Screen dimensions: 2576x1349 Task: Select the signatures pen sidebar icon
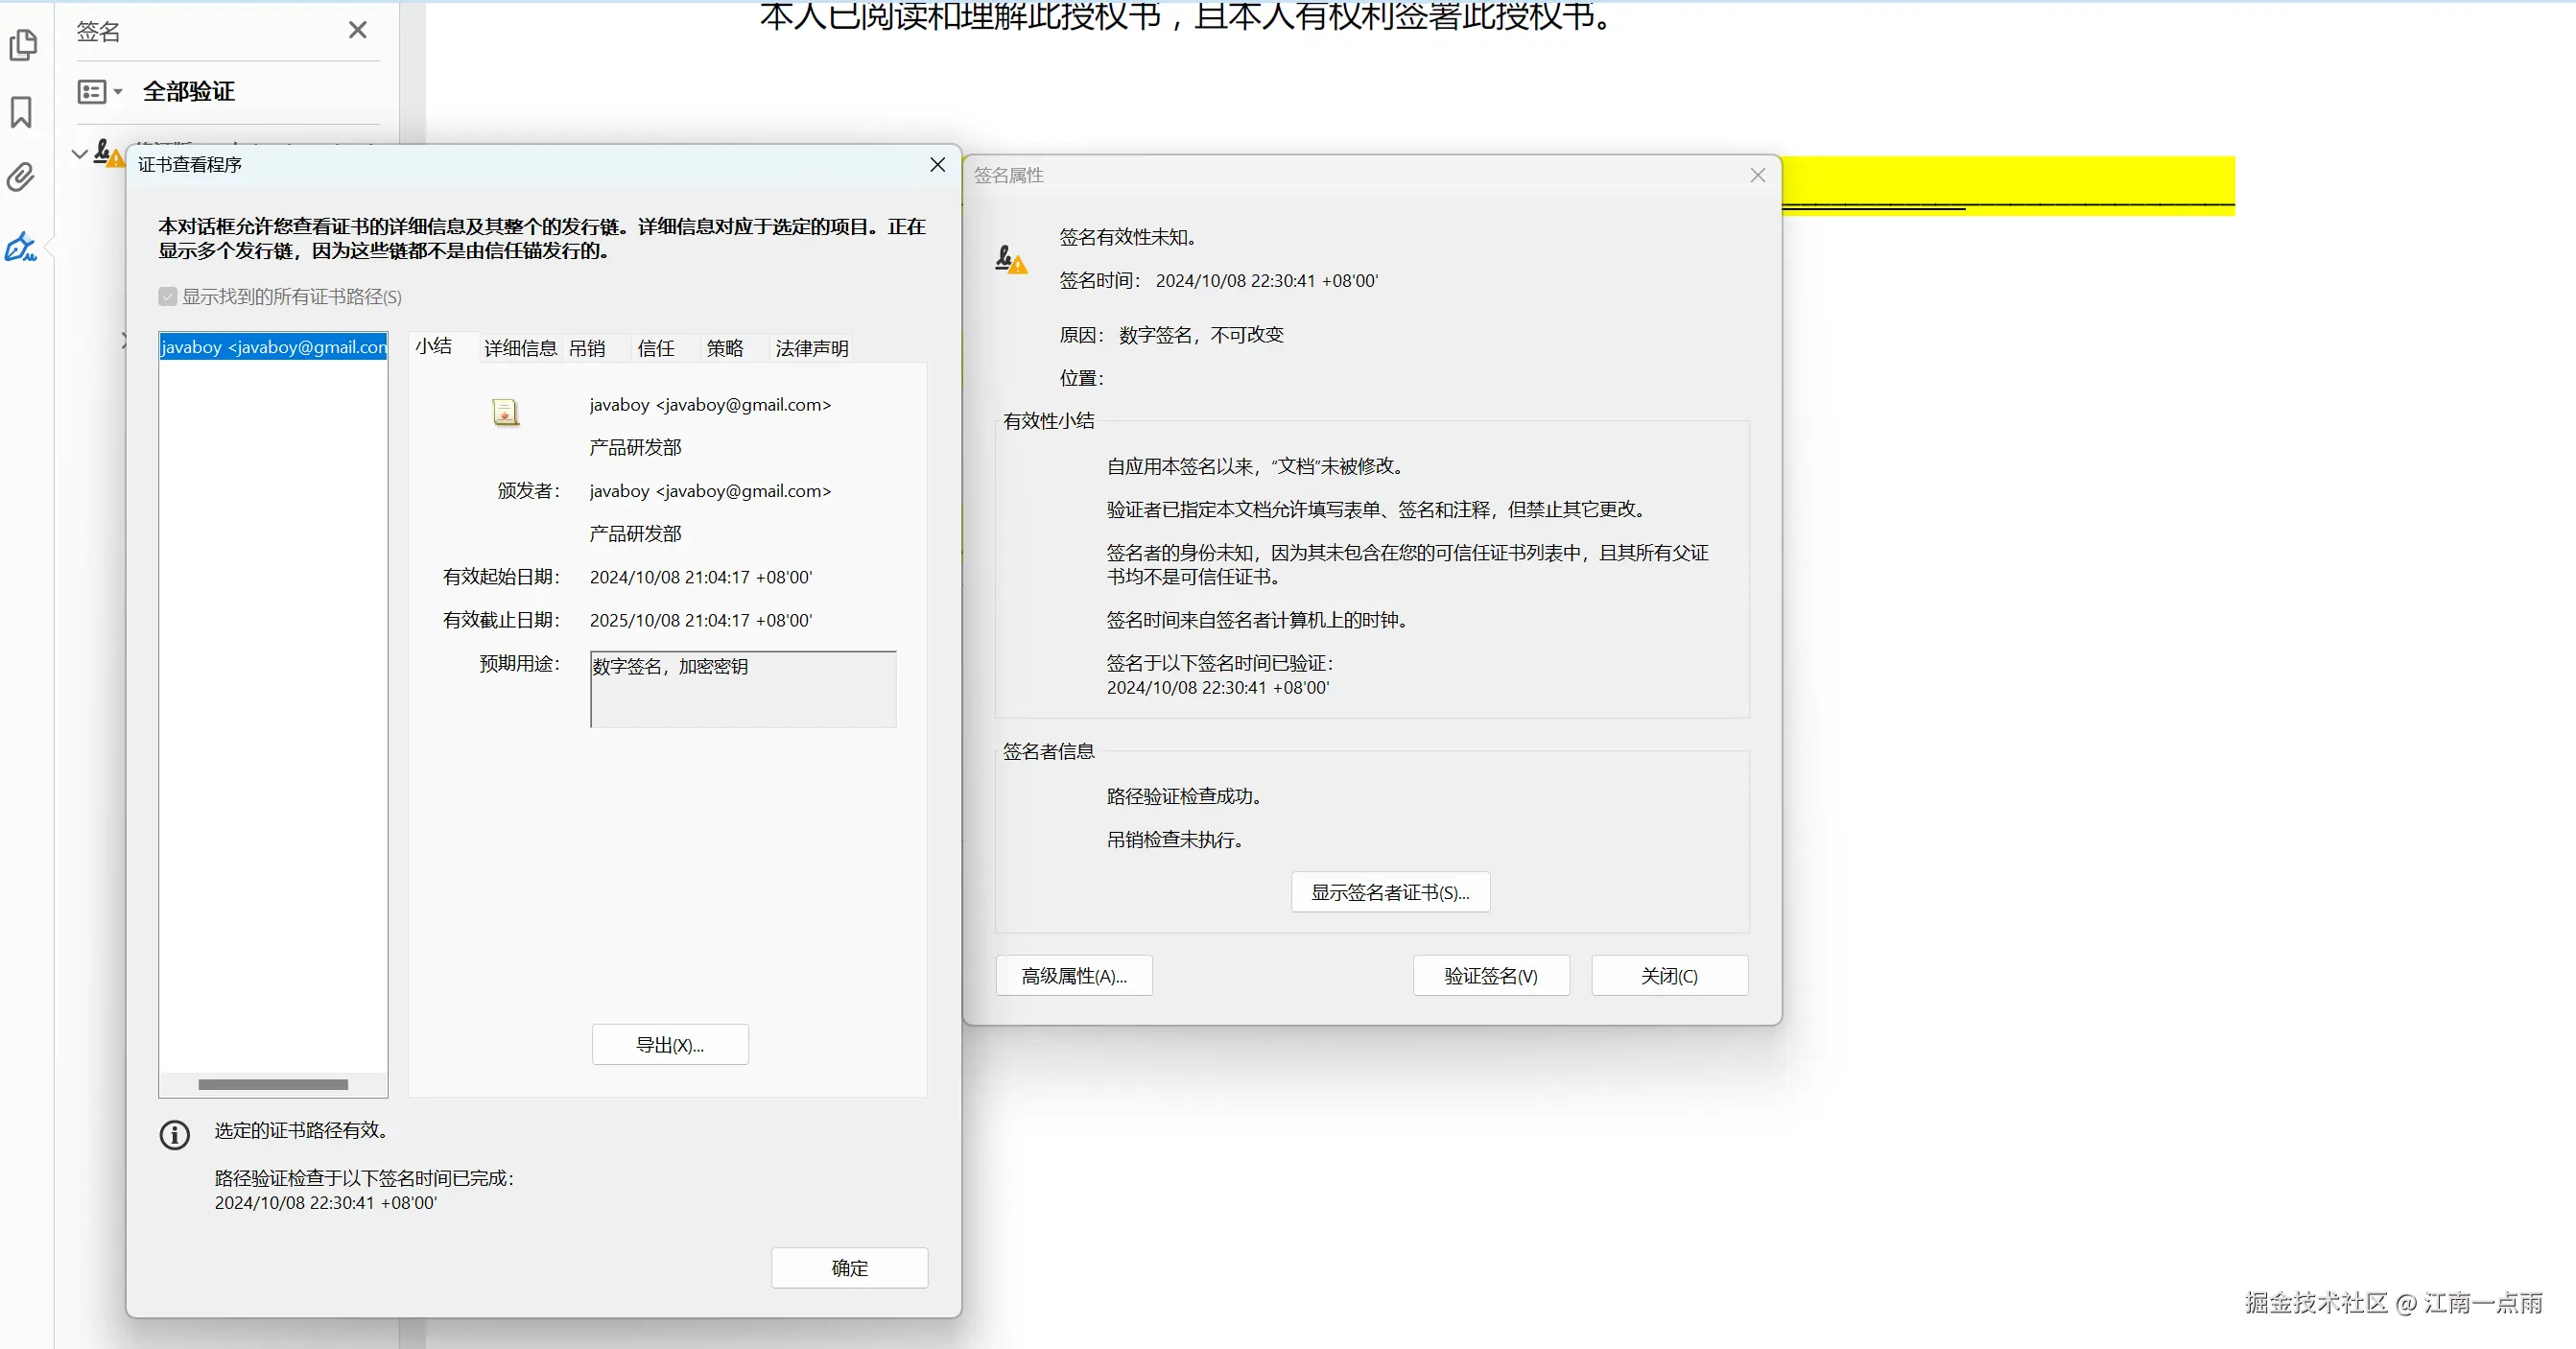21,246
